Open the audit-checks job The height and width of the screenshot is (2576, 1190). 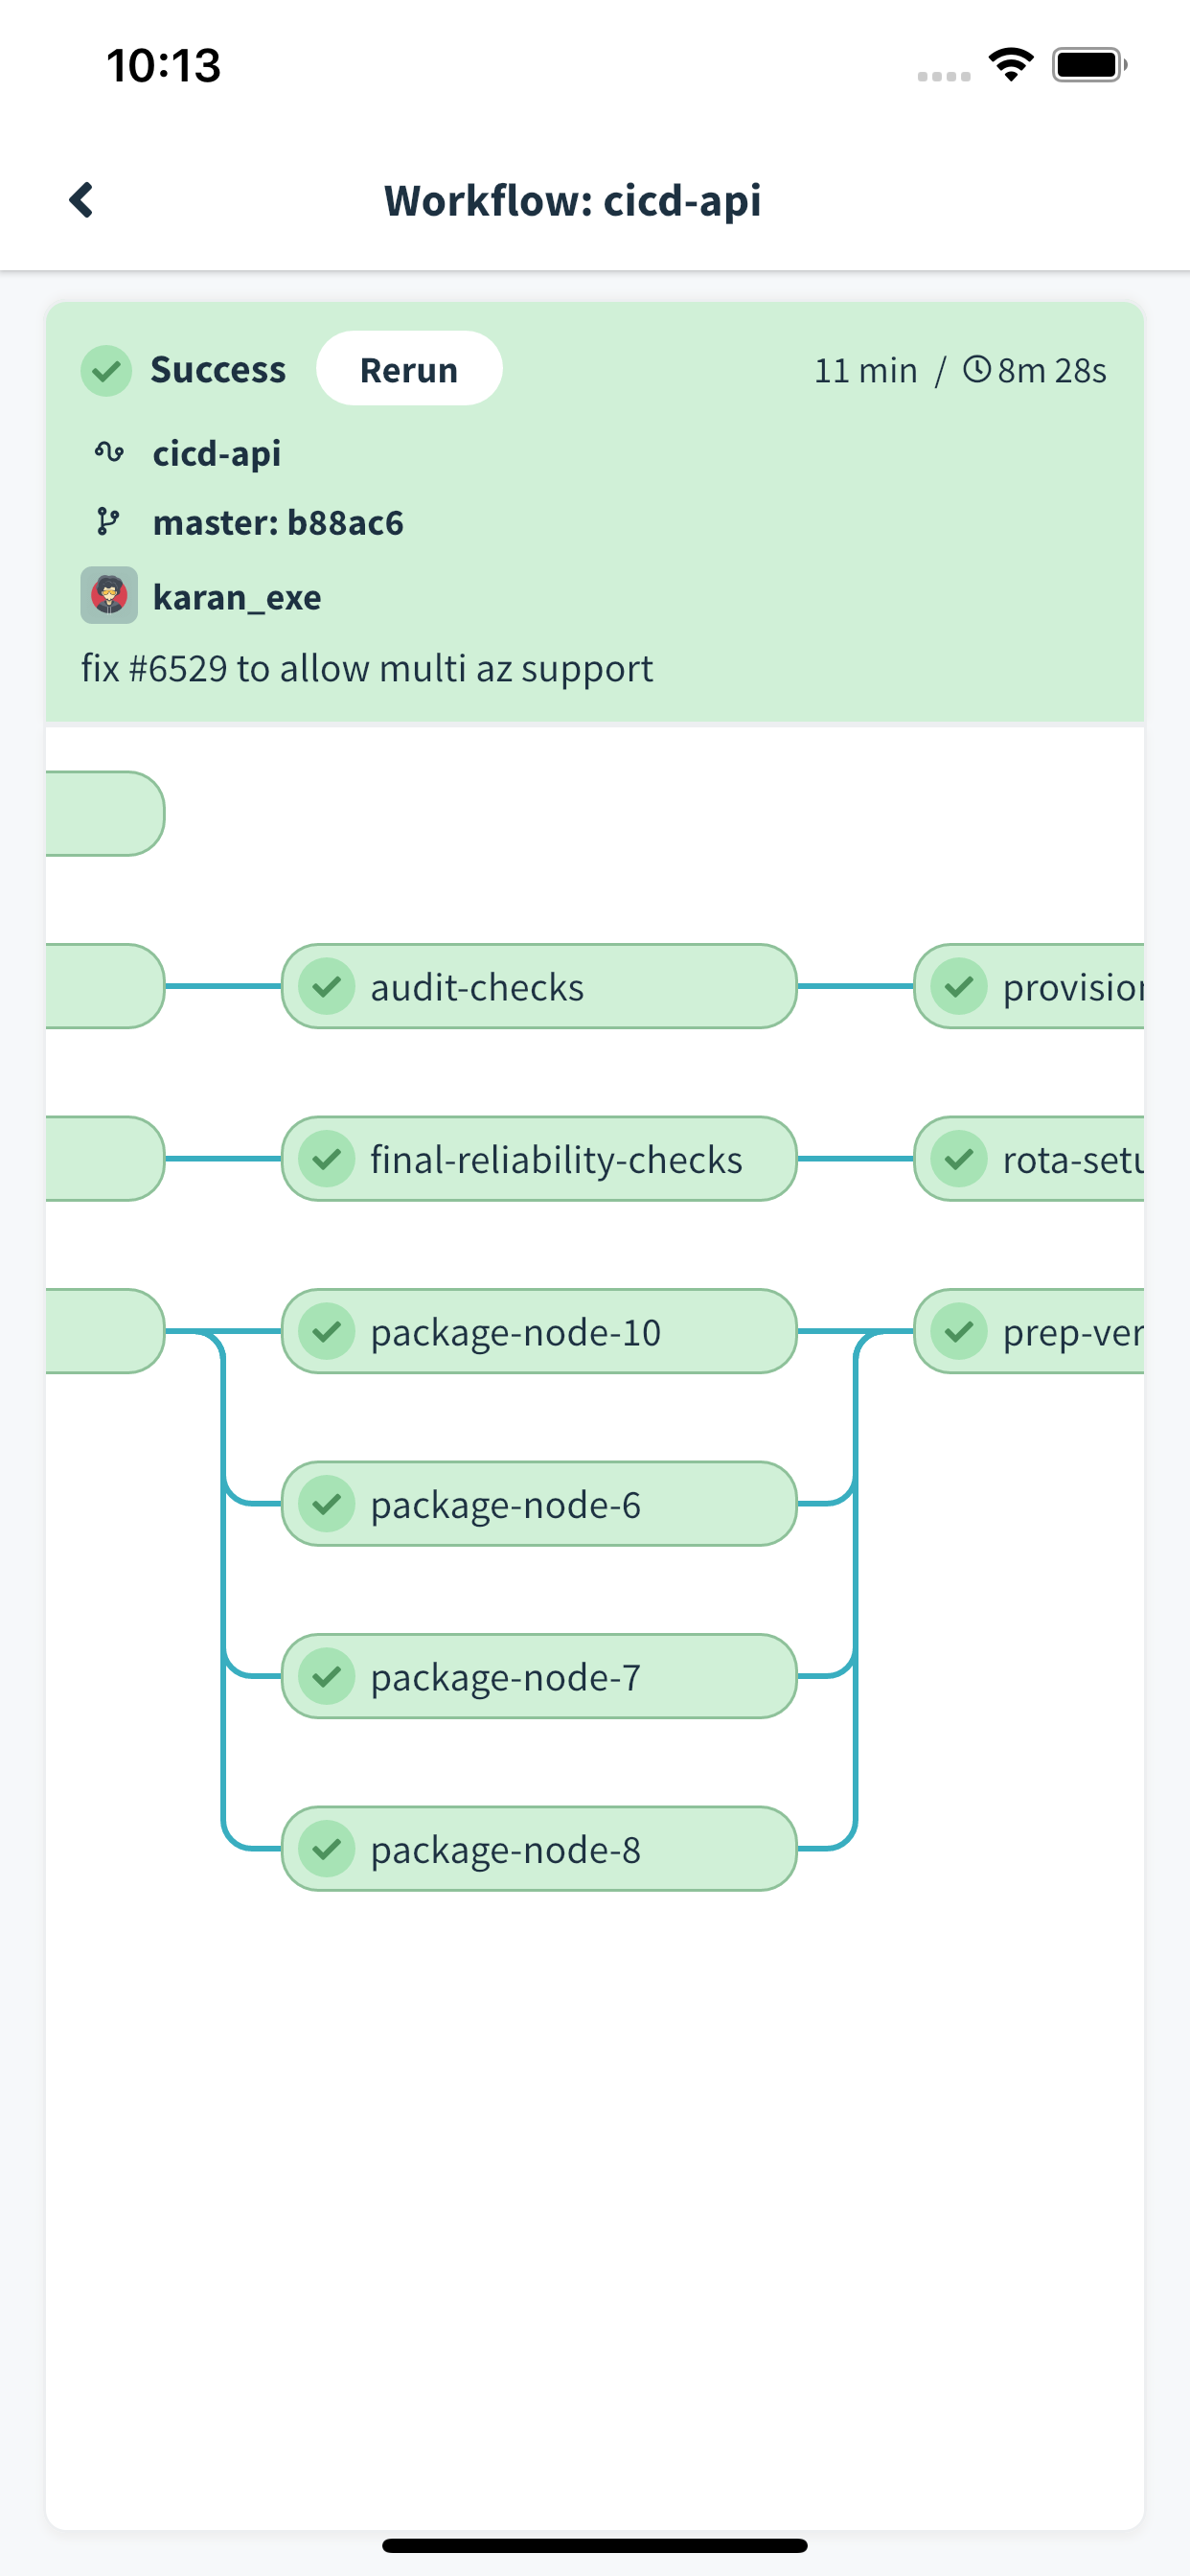click(x=539, y=987)
